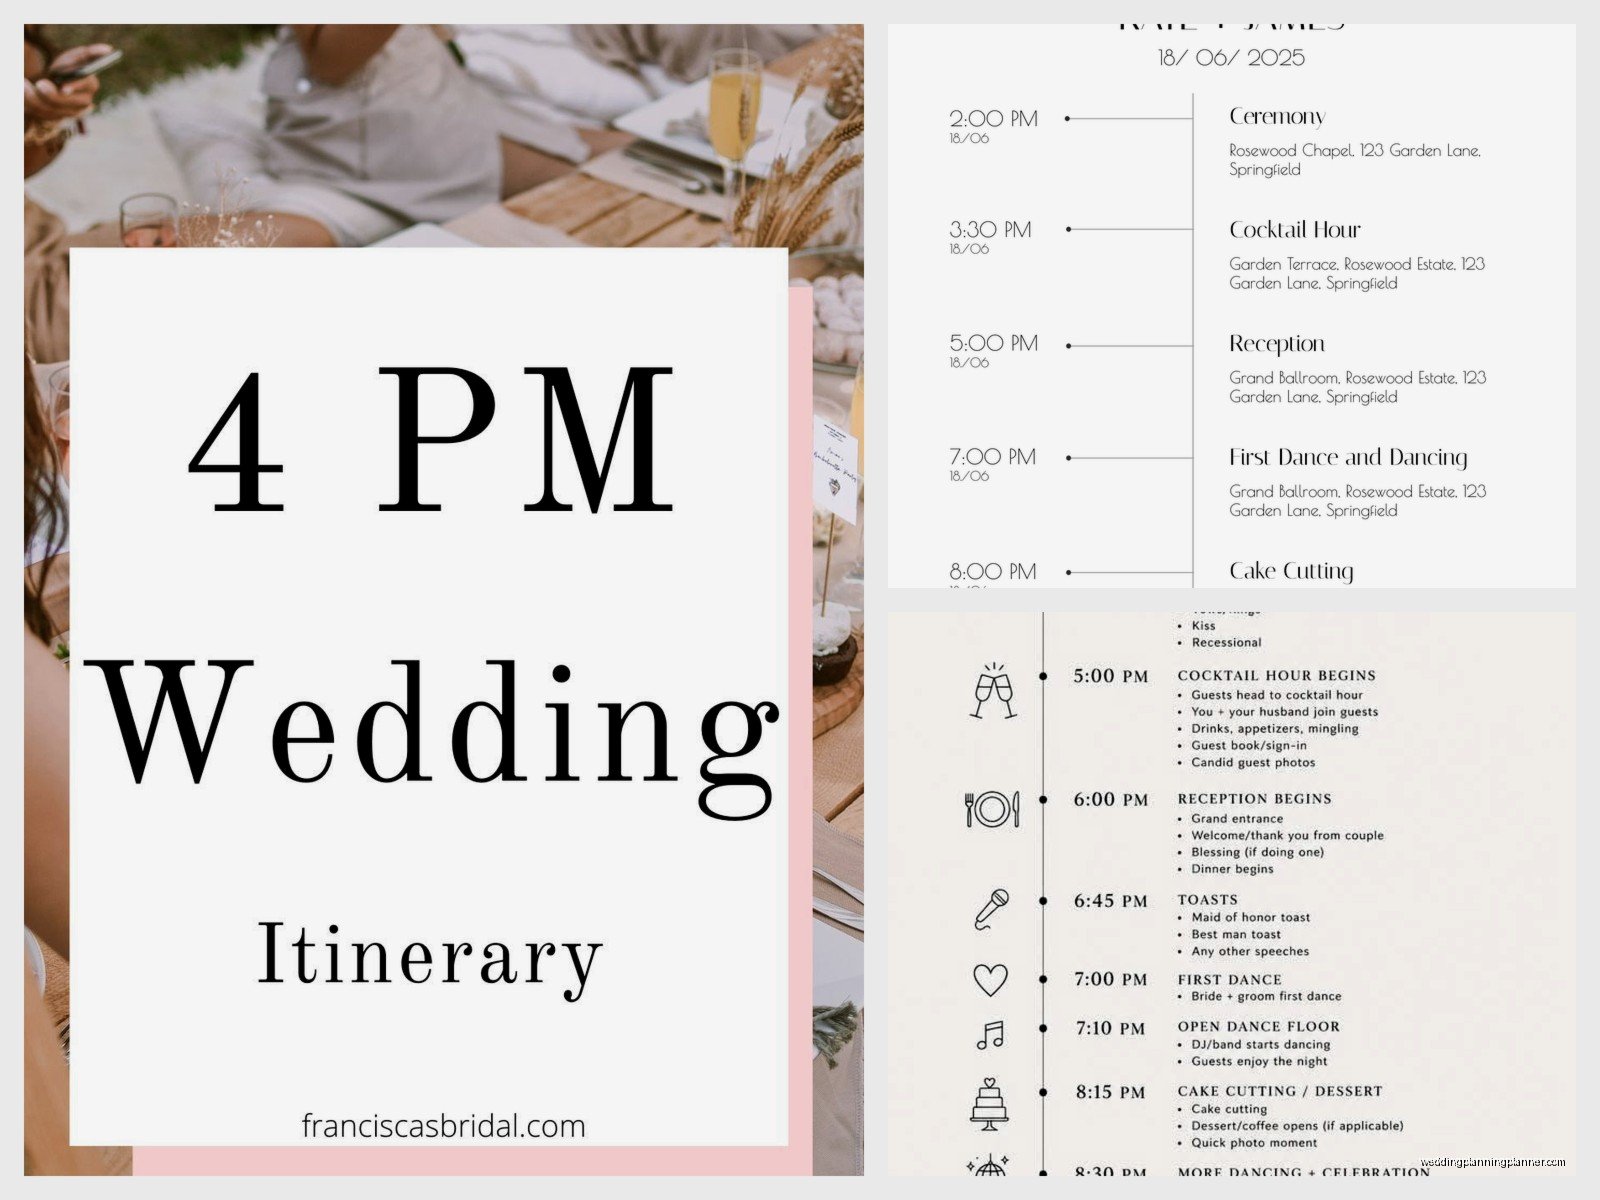Screen dimensions: 1600x1200
Task: Click 'Drinks, appetizers, mingling' bullet
Action: (x=1274, y=729)
